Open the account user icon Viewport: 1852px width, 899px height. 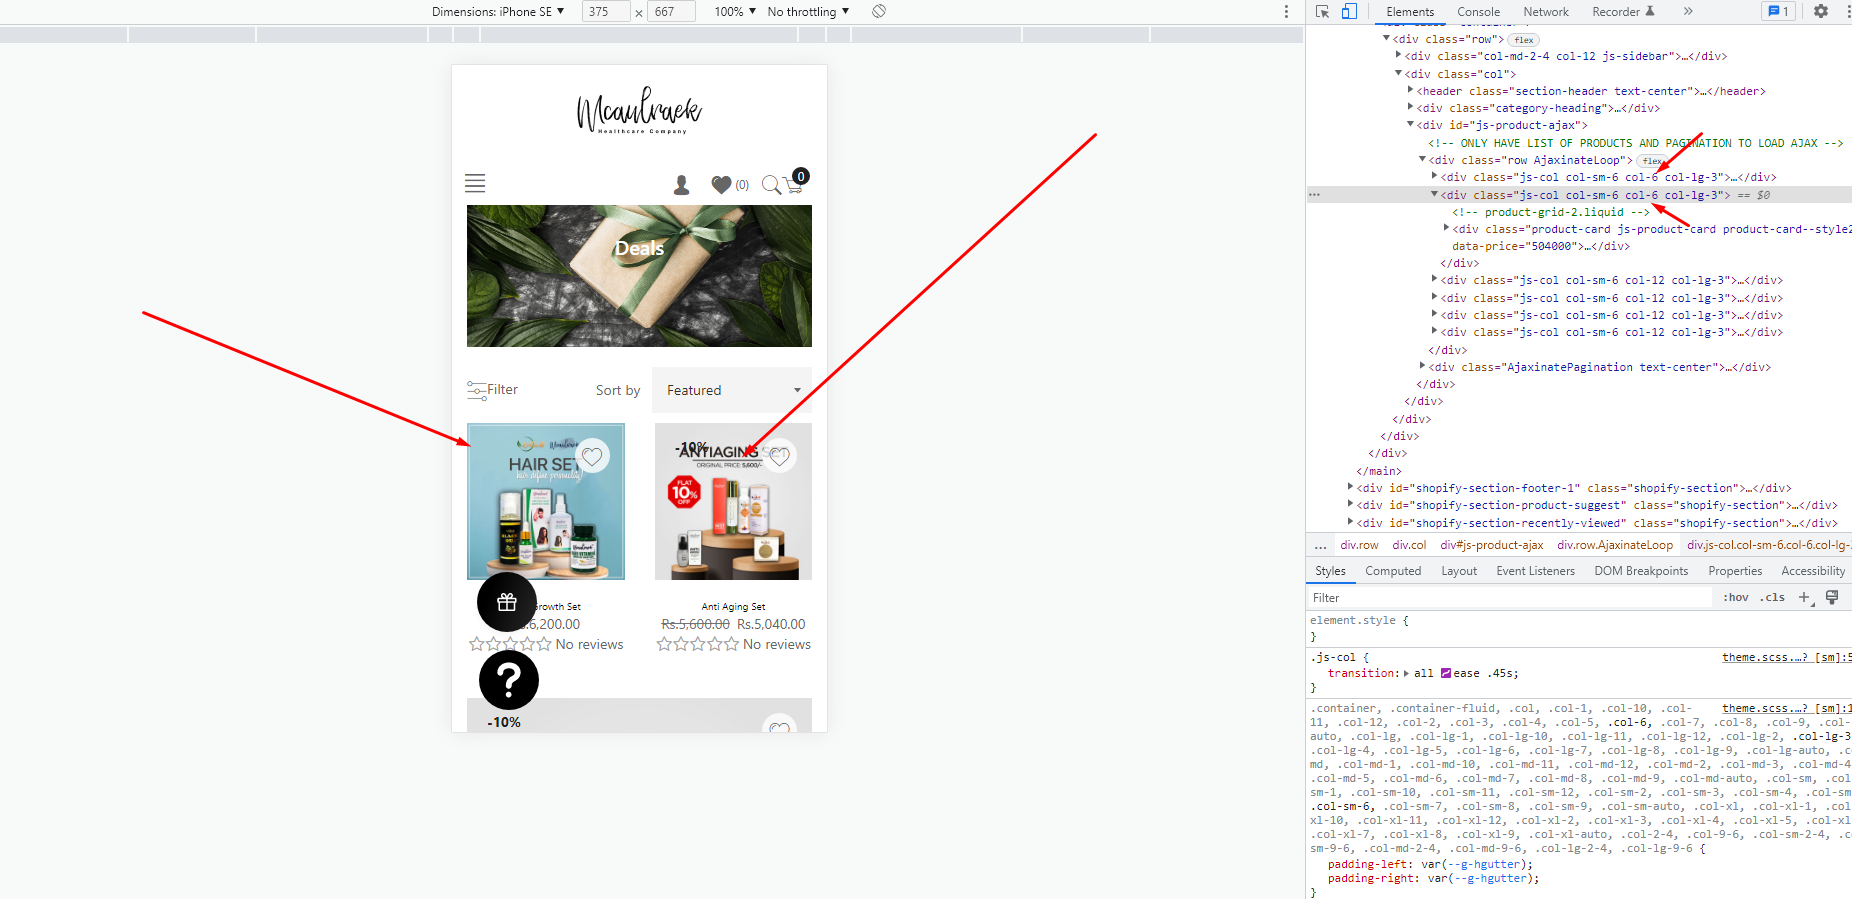[682, 185]
